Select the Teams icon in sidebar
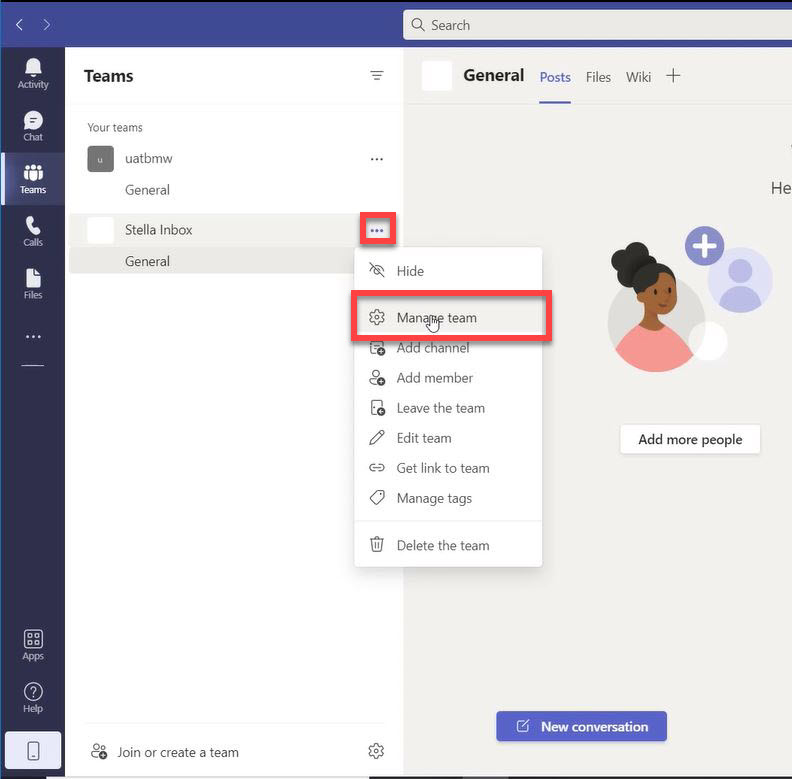Image resolution: width=792 pixels, height=779 pixels. click(33, 179)
